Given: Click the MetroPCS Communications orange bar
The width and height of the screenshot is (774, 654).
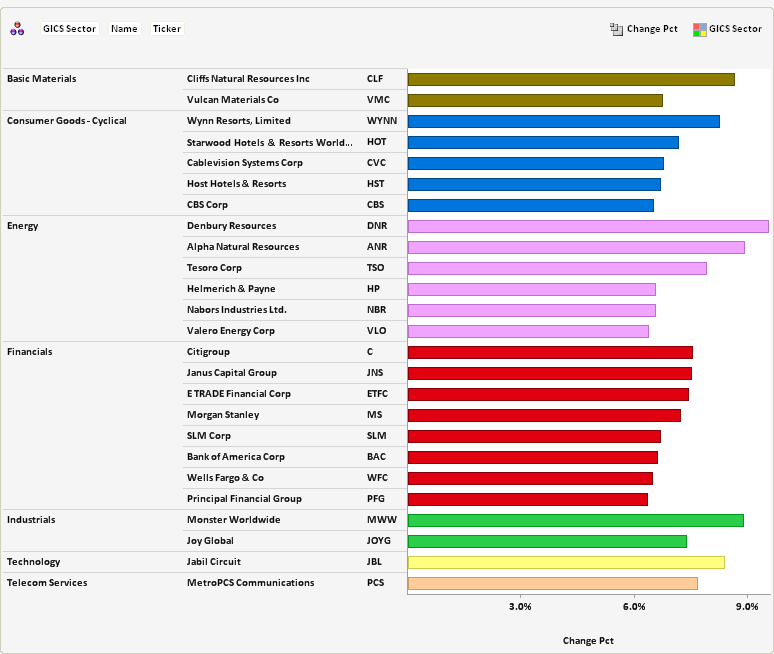Looking at the screenshot, I should (553, 583).
